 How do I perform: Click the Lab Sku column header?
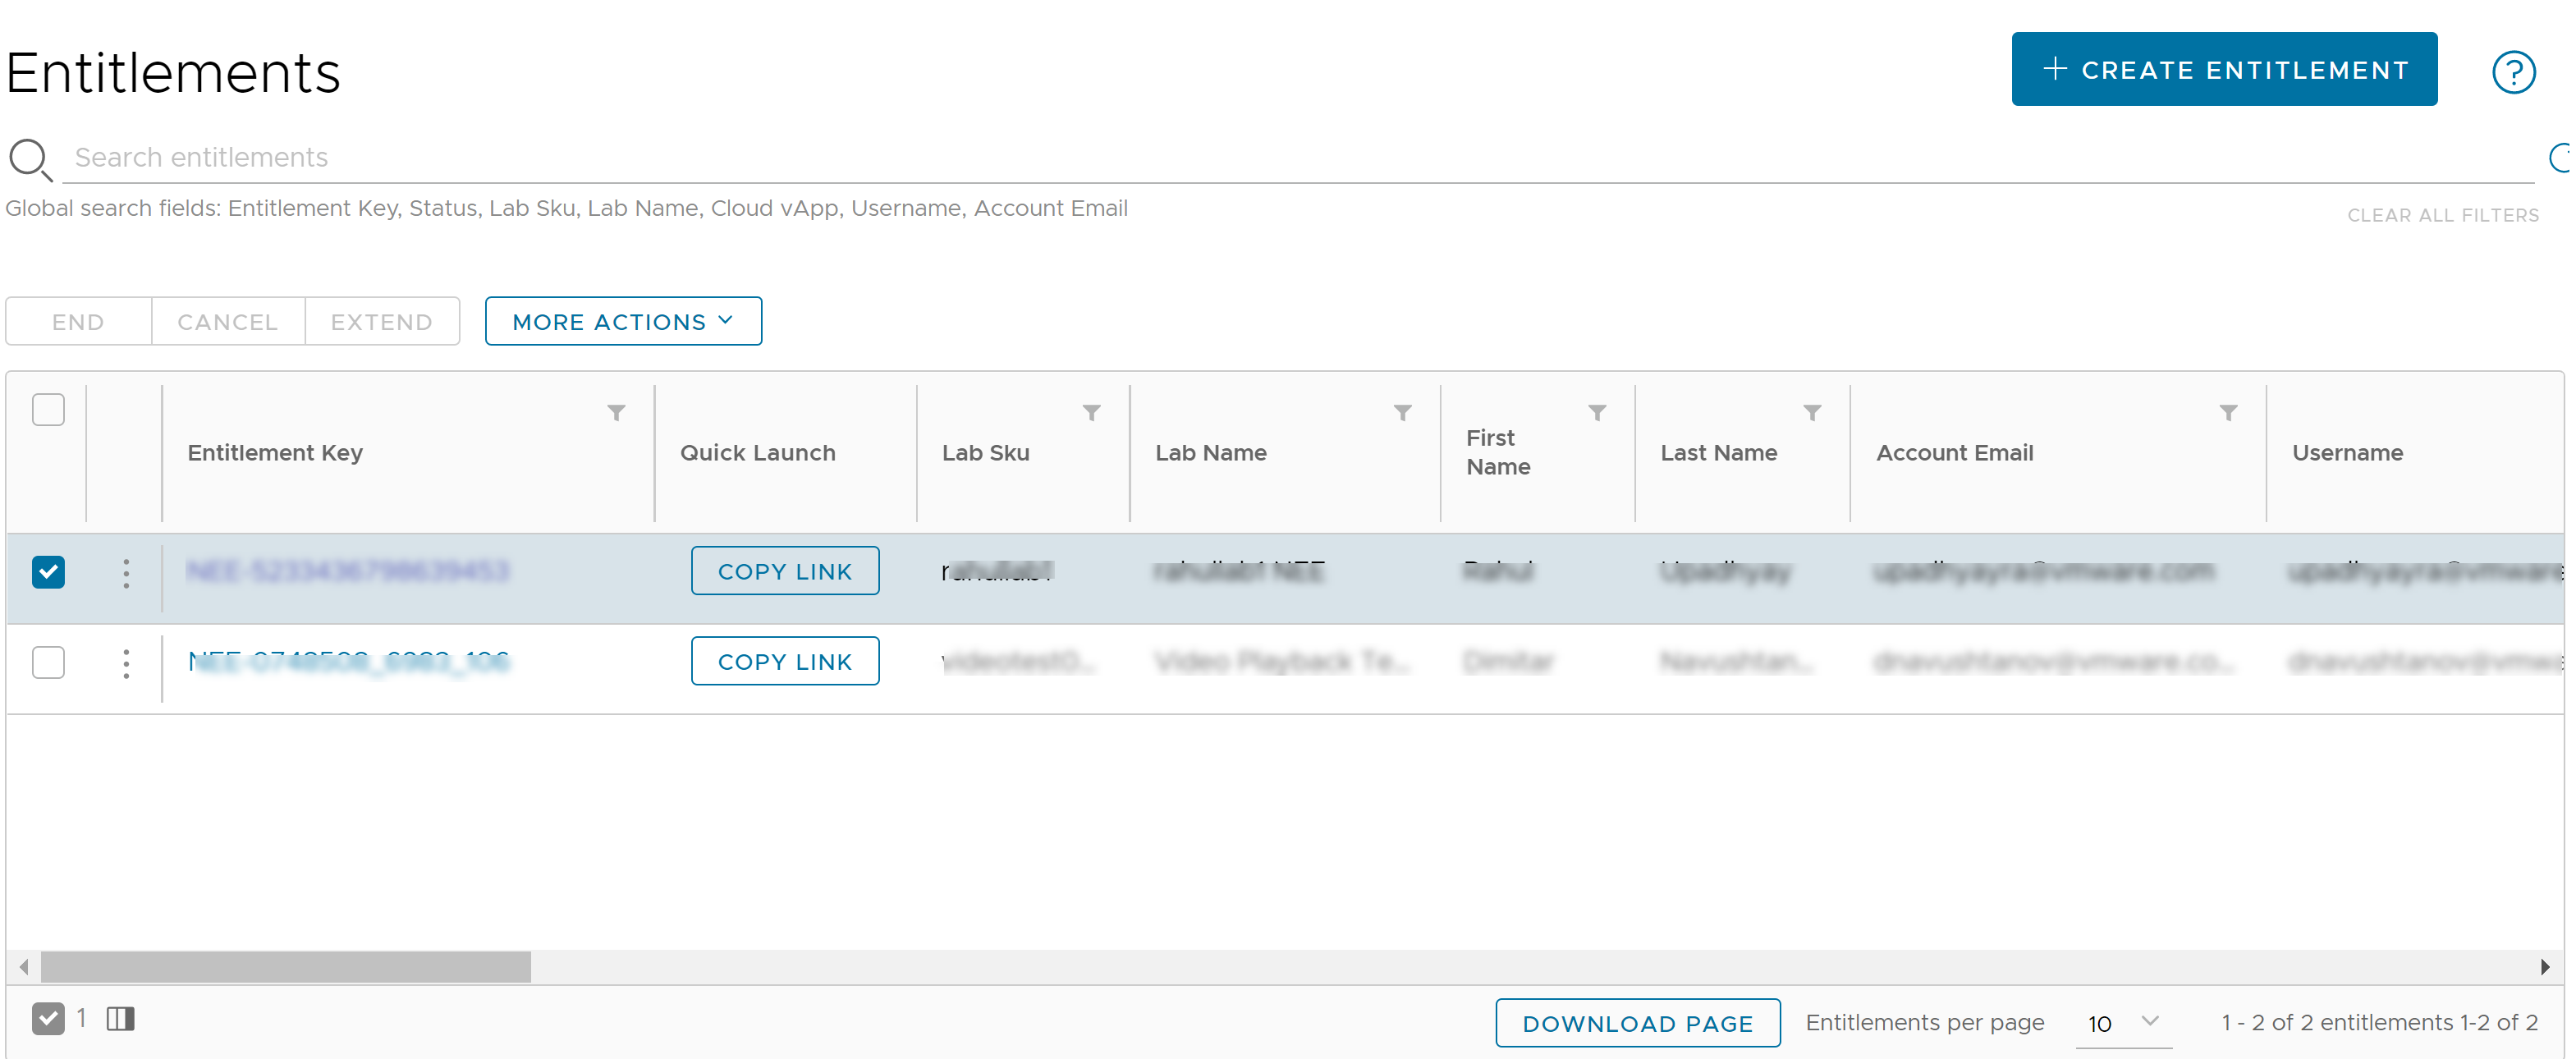(x=985, y=453)
